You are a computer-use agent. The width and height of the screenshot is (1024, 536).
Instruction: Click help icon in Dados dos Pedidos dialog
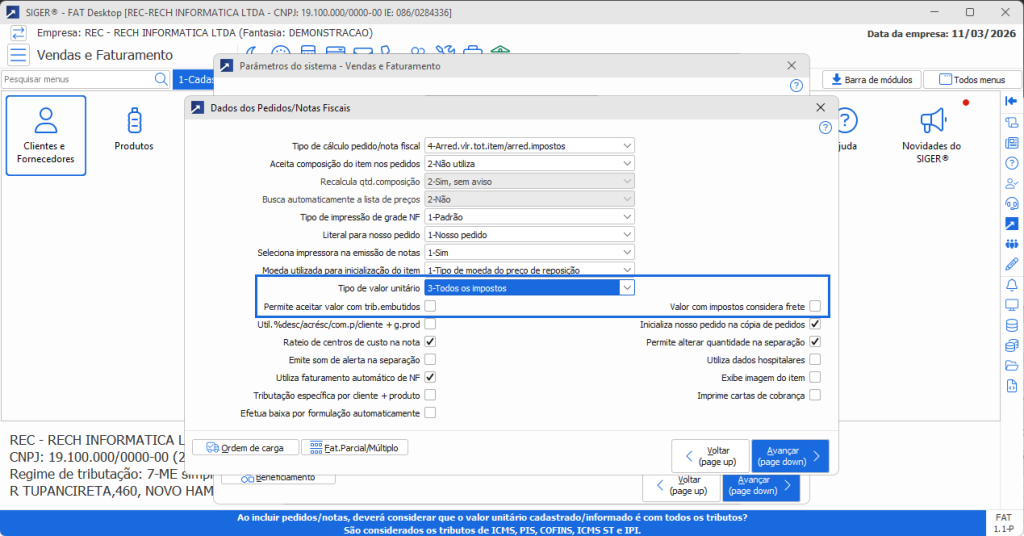pos(825,127)
